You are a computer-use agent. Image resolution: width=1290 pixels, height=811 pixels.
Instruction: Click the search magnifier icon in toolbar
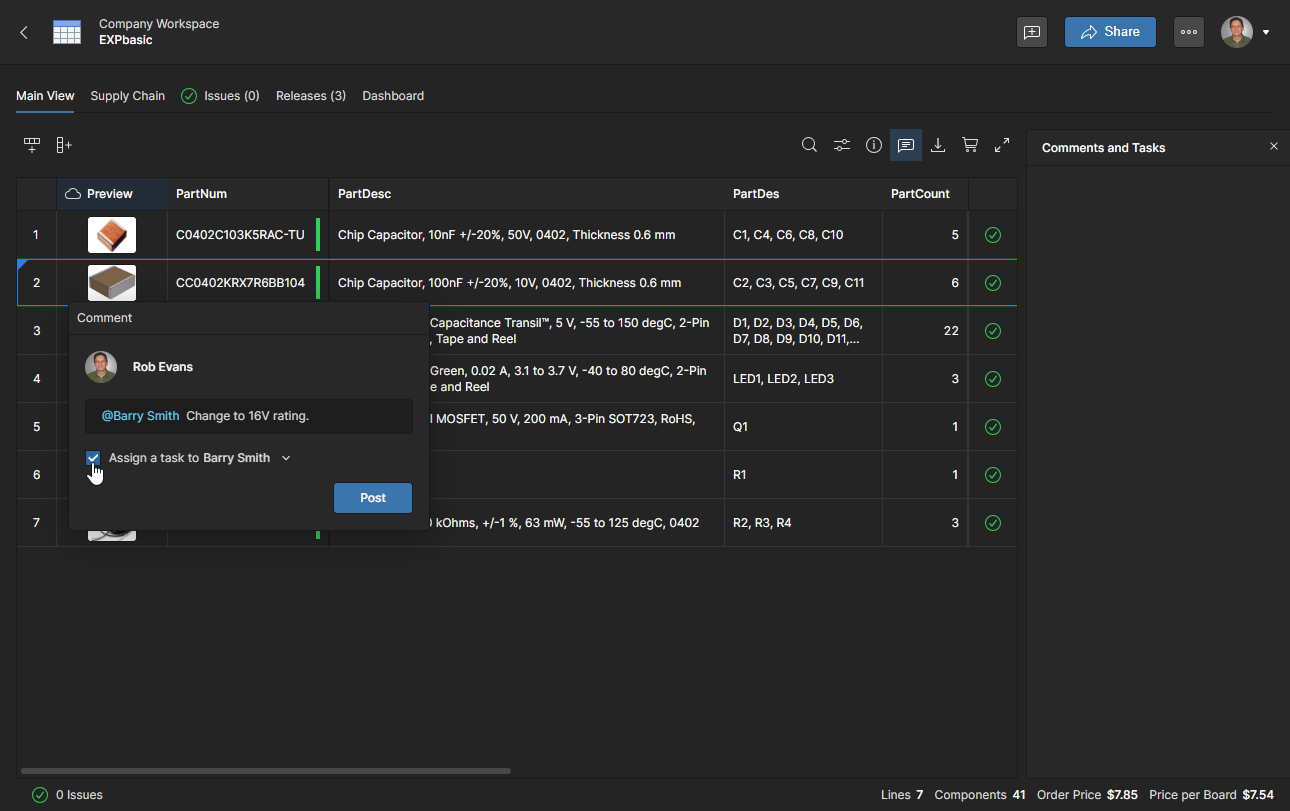[809, 145]
